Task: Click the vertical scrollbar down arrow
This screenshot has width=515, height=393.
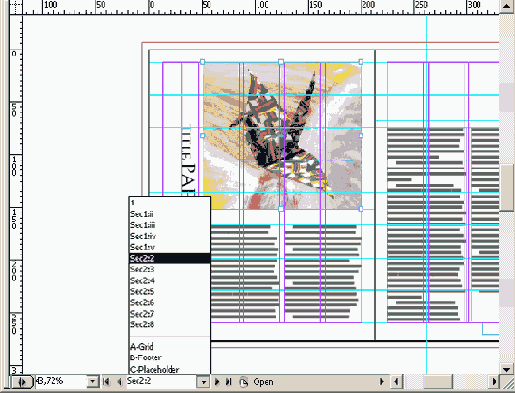Action: [507, 369]
